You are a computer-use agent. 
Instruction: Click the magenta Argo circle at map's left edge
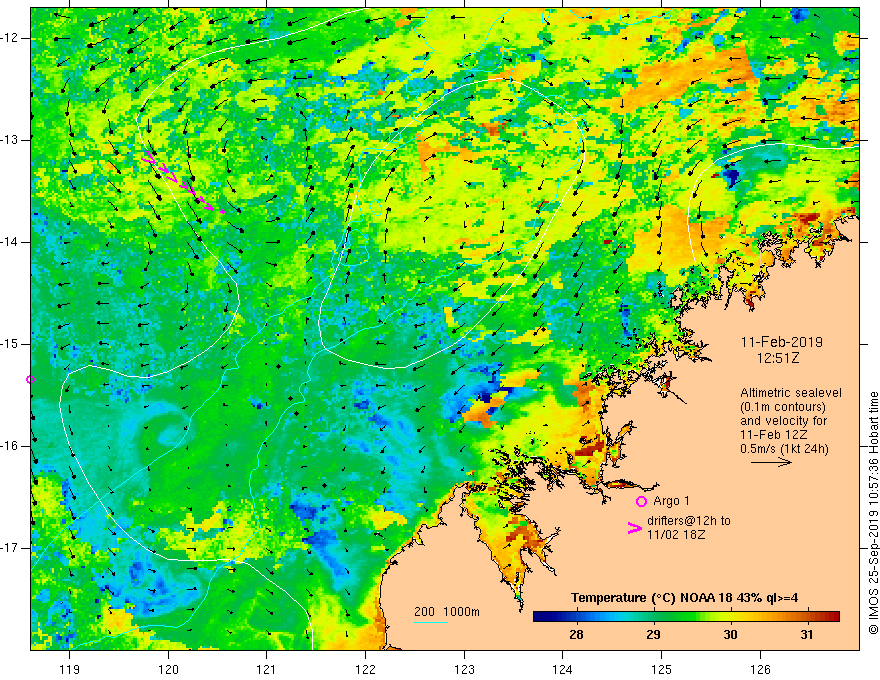(x=30, y=380)
